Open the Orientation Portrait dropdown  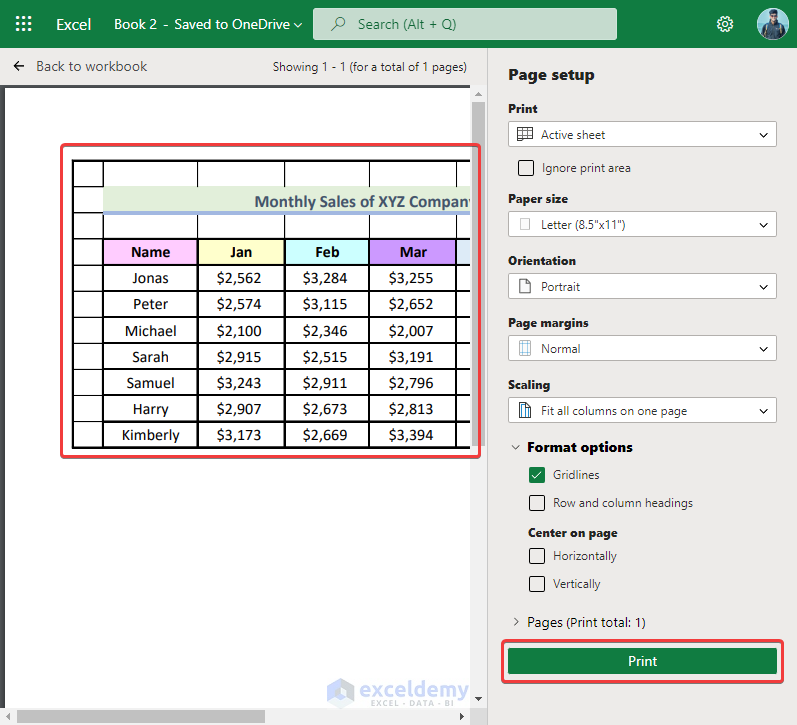pyautogui.click(x=642, y=286)
